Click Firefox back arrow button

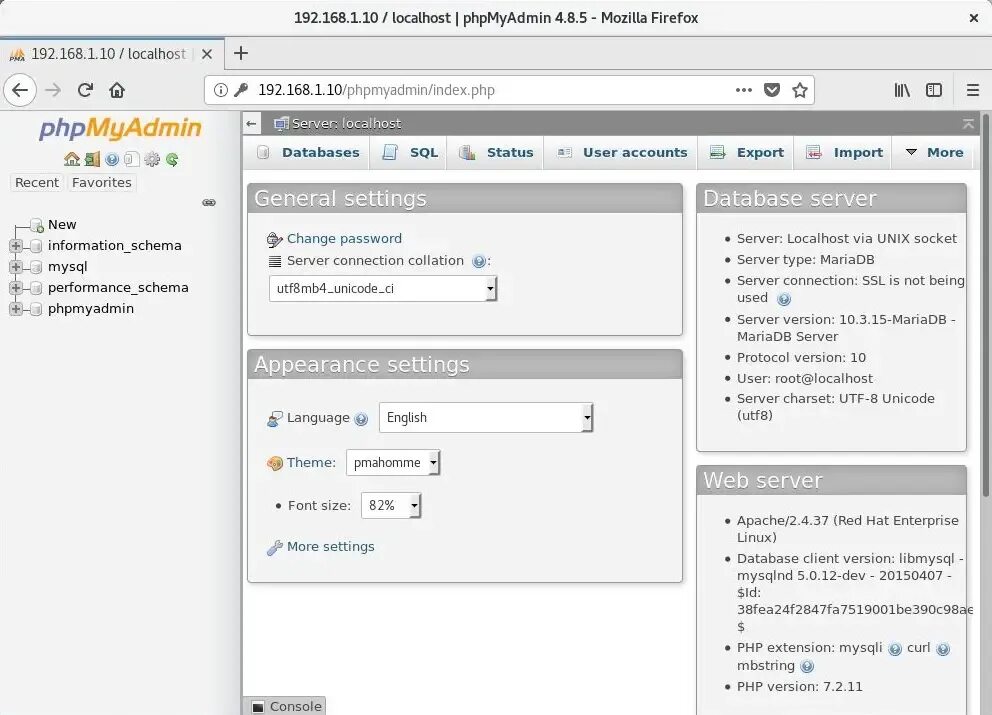pyautogui.click(x=20, y=90)
